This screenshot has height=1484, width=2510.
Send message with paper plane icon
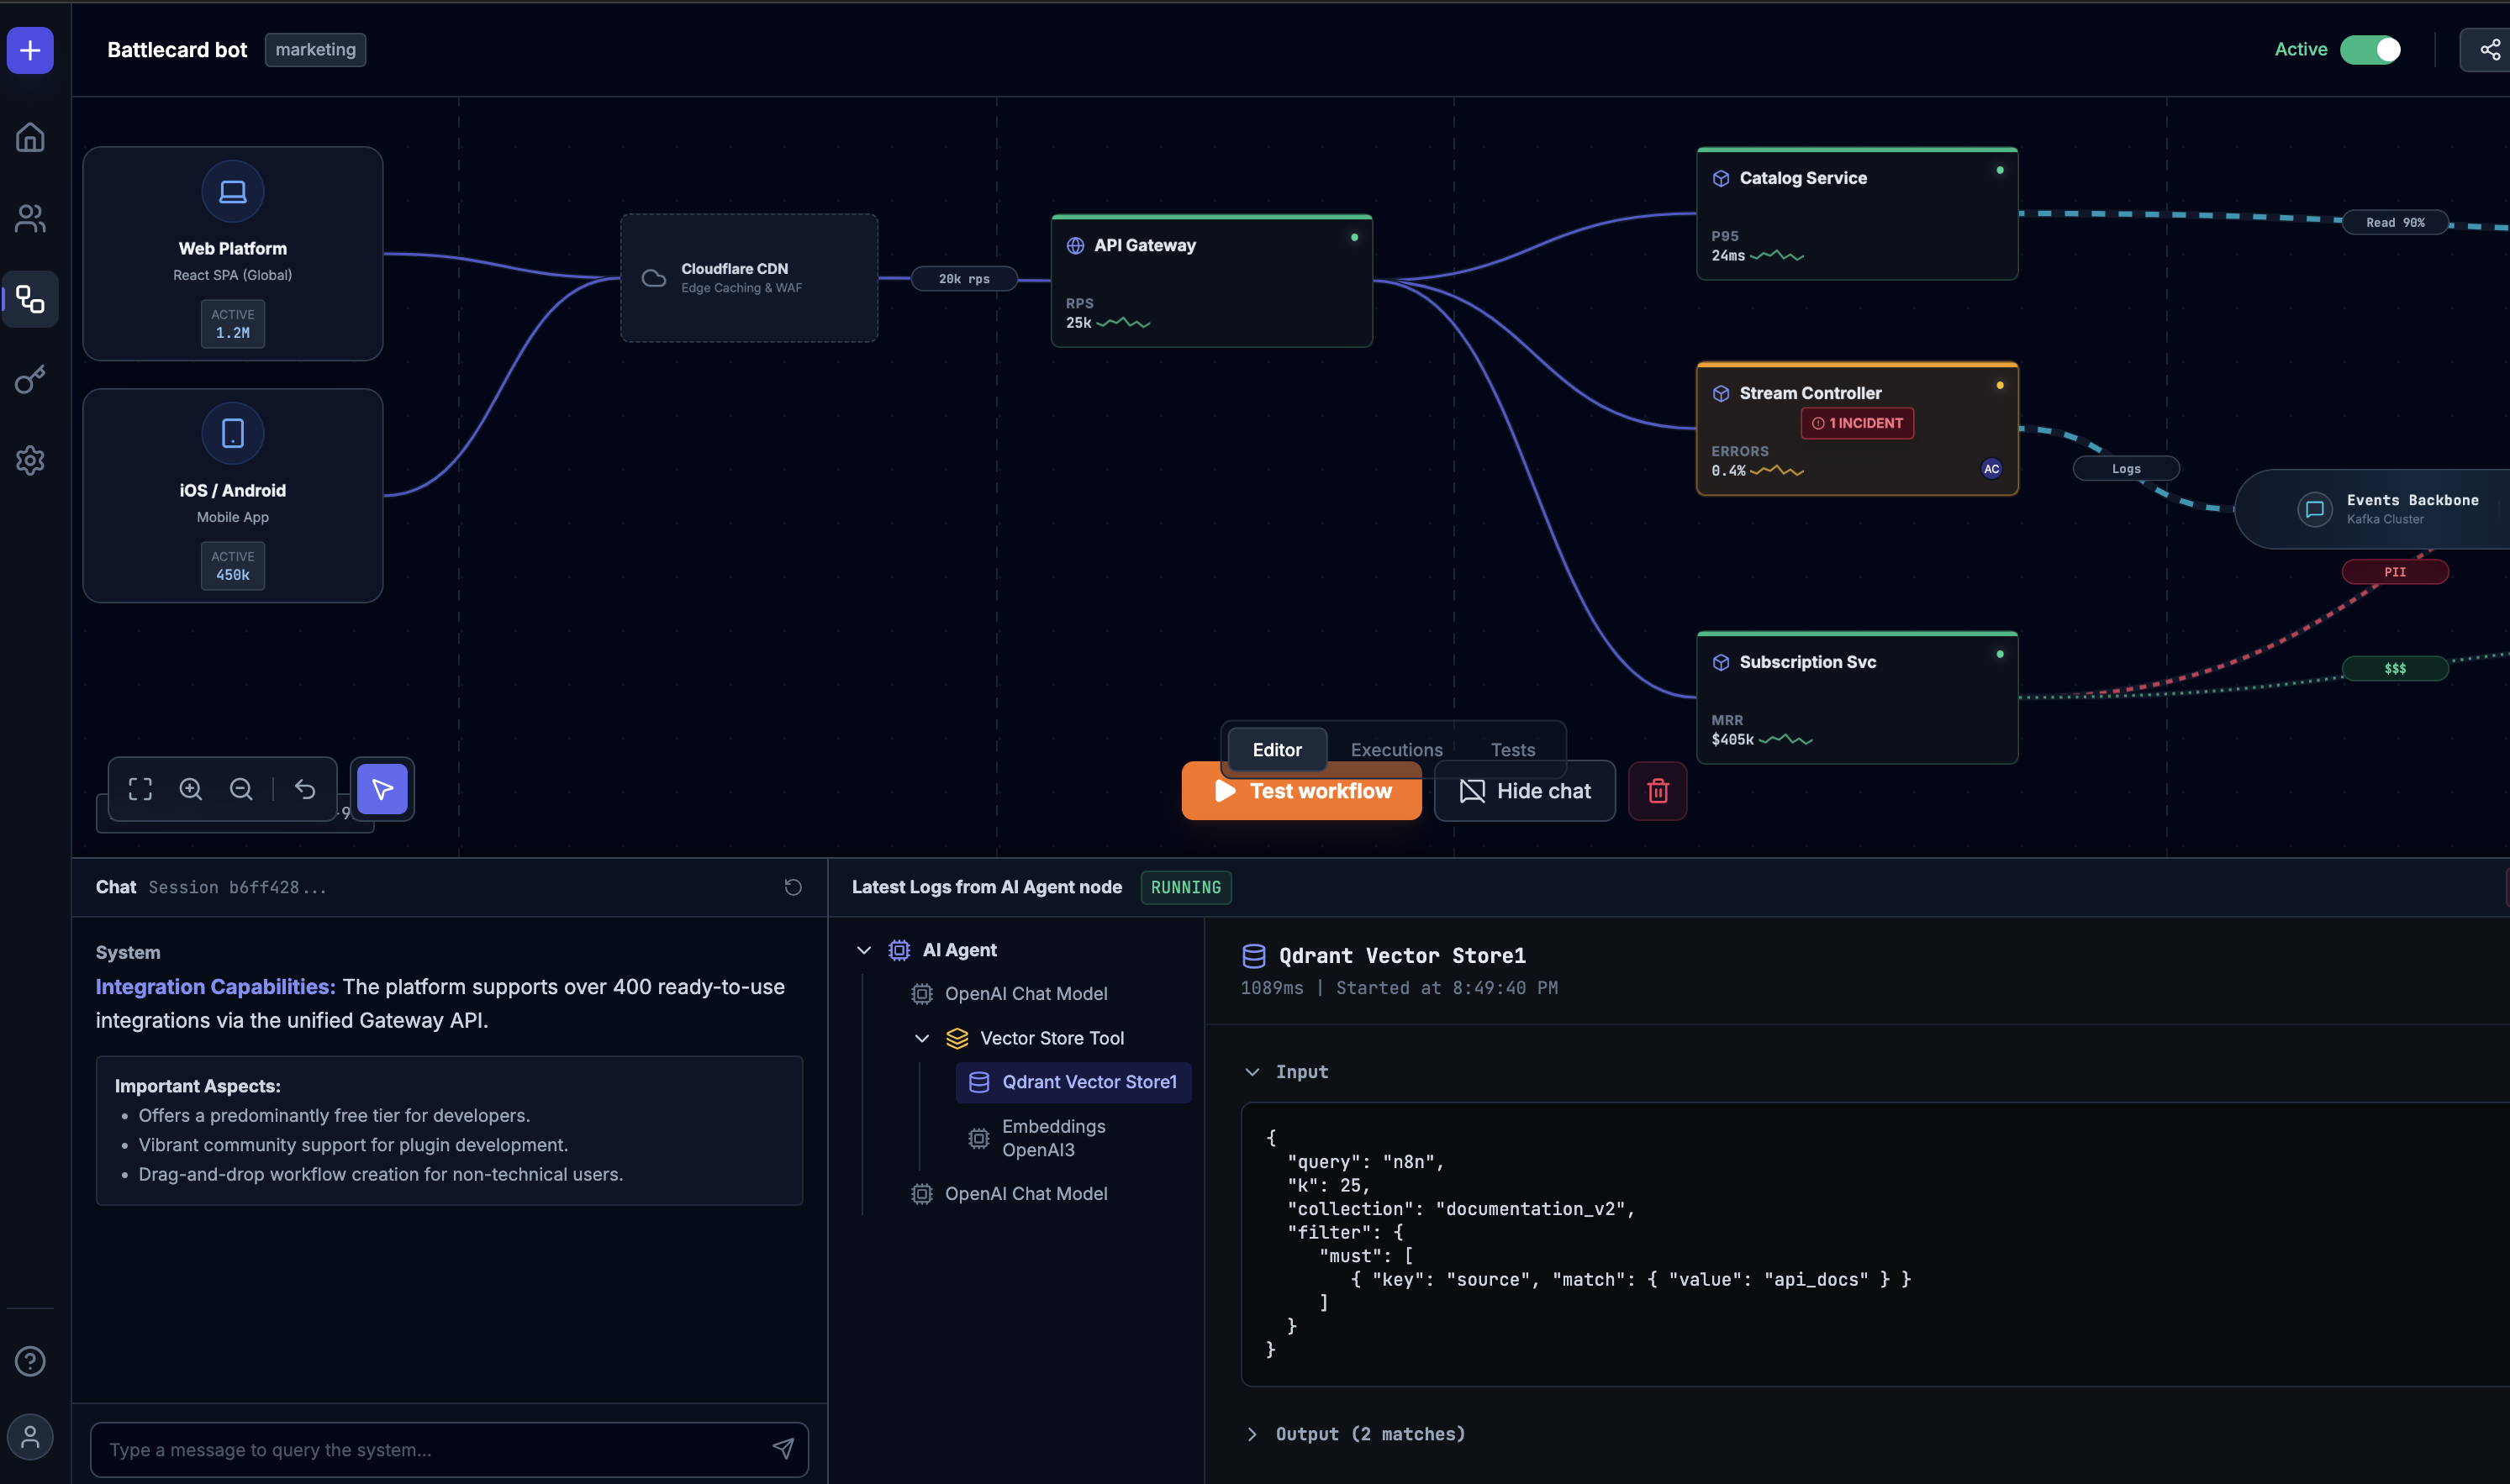[x=783, y=1448]
